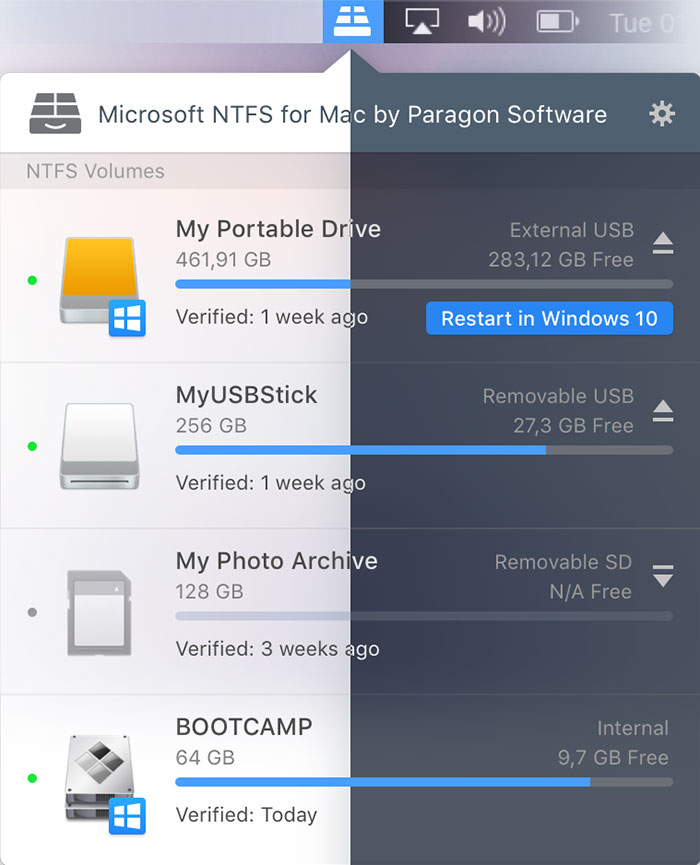700x865 pixels.
Task: Open the volume sound menu bar icon
Action: click(487, 22)
